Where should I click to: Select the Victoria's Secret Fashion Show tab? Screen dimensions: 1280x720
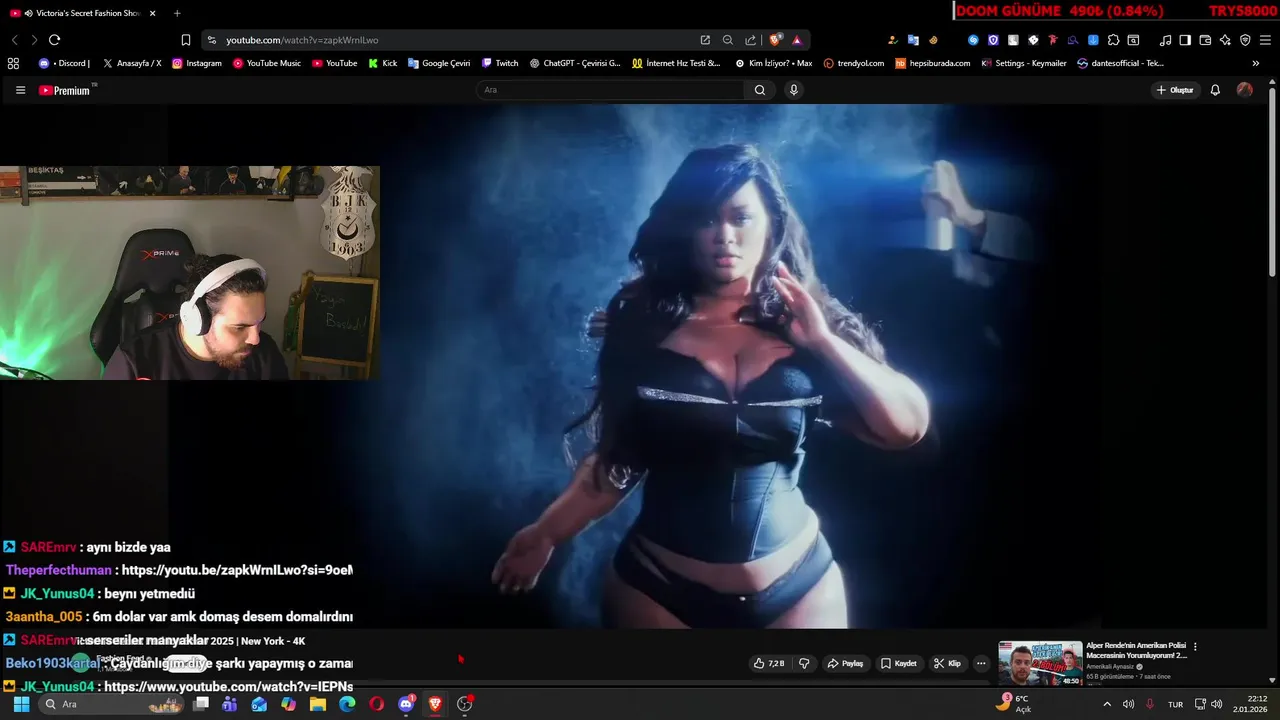[82, 13]
